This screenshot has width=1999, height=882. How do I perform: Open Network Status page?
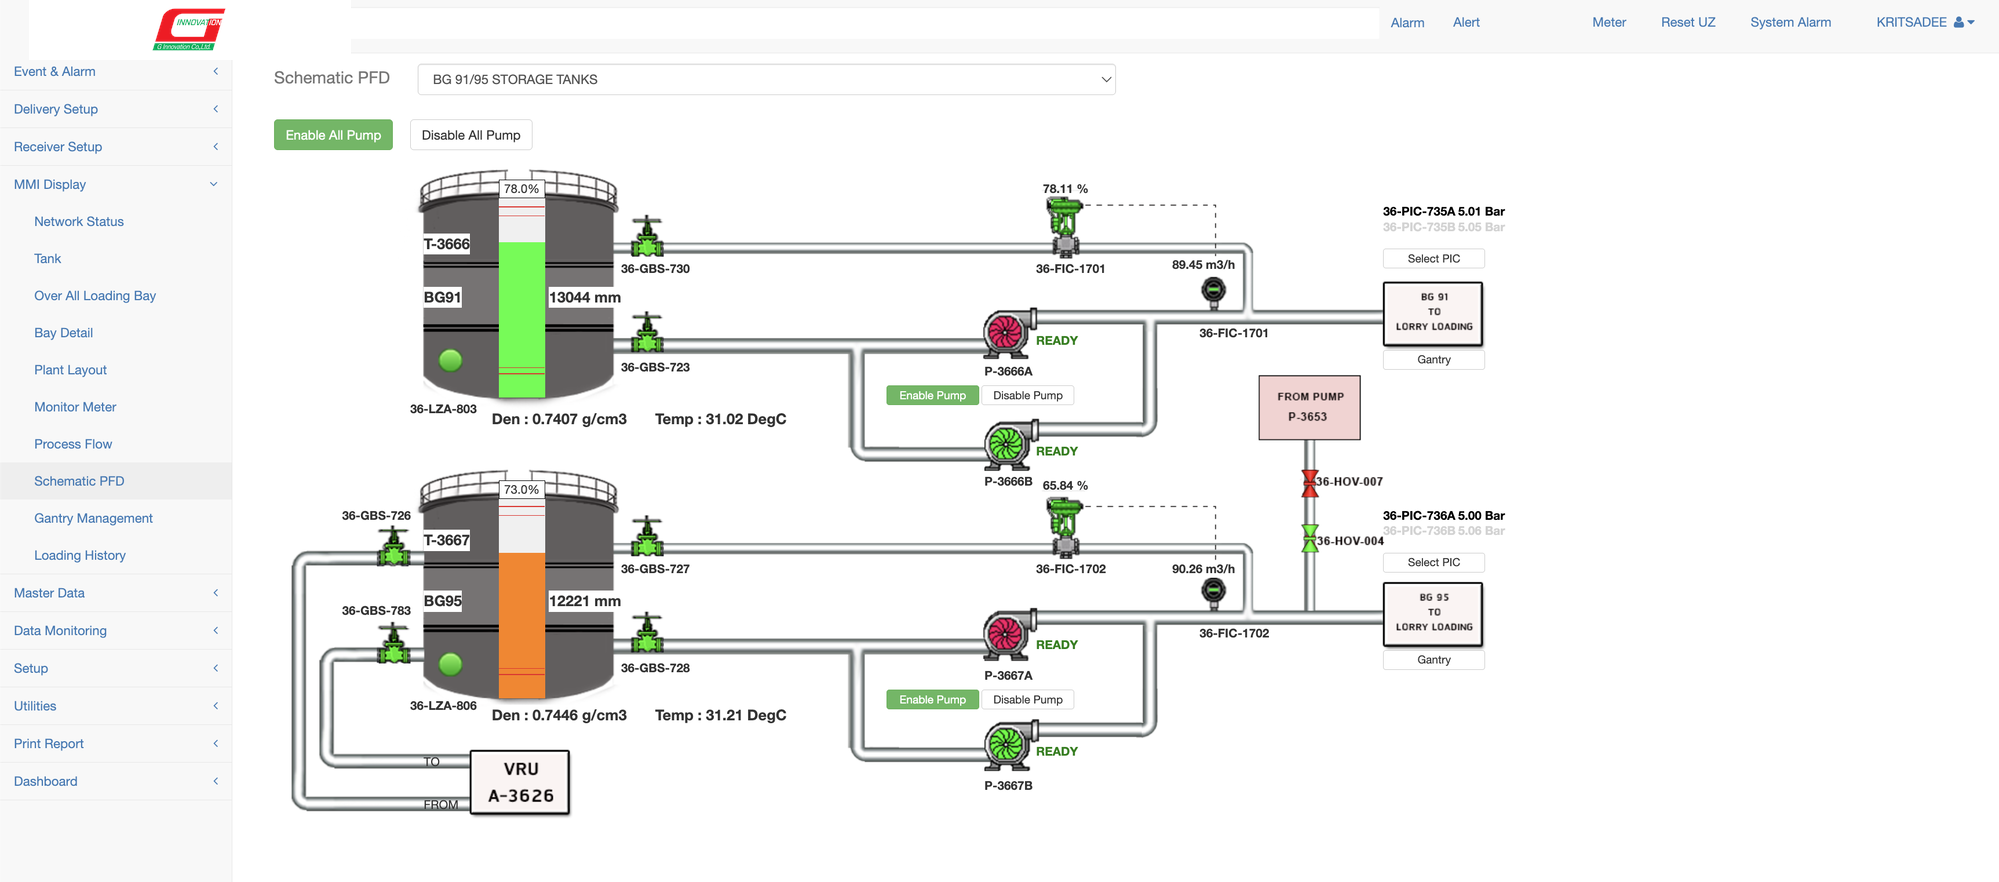[79, 221]
